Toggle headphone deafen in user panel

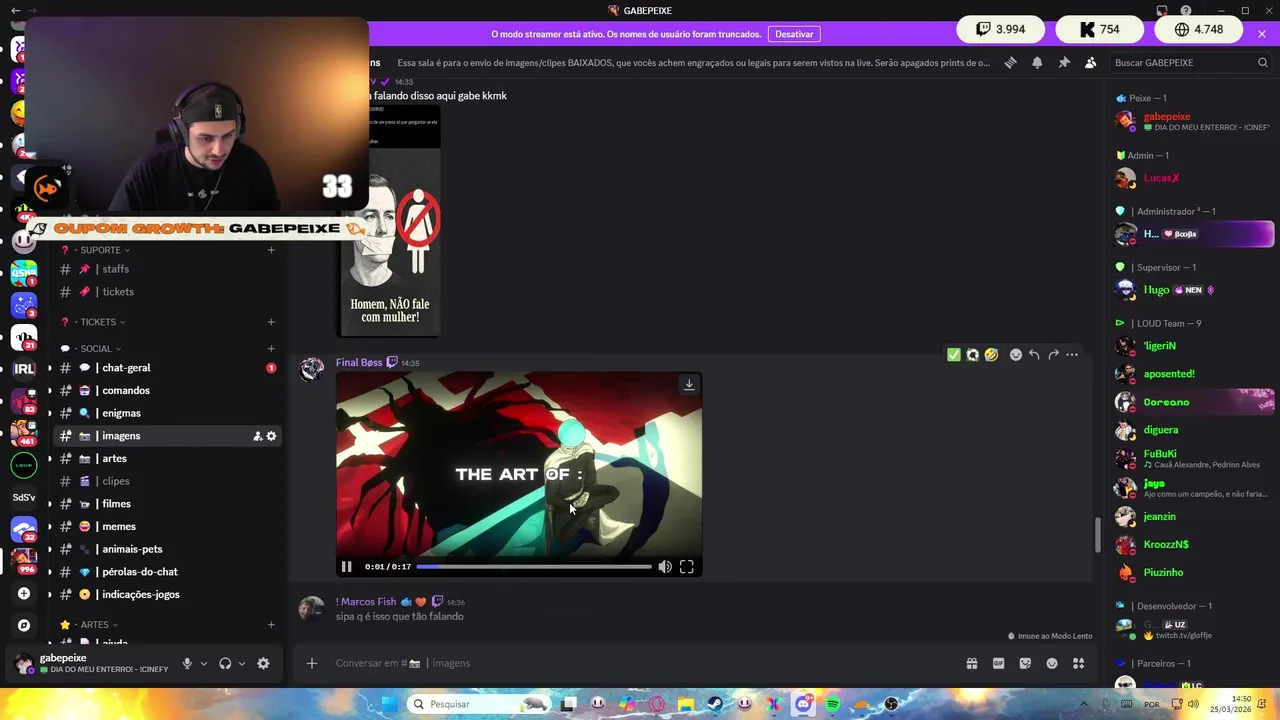[x=225, y=664]
